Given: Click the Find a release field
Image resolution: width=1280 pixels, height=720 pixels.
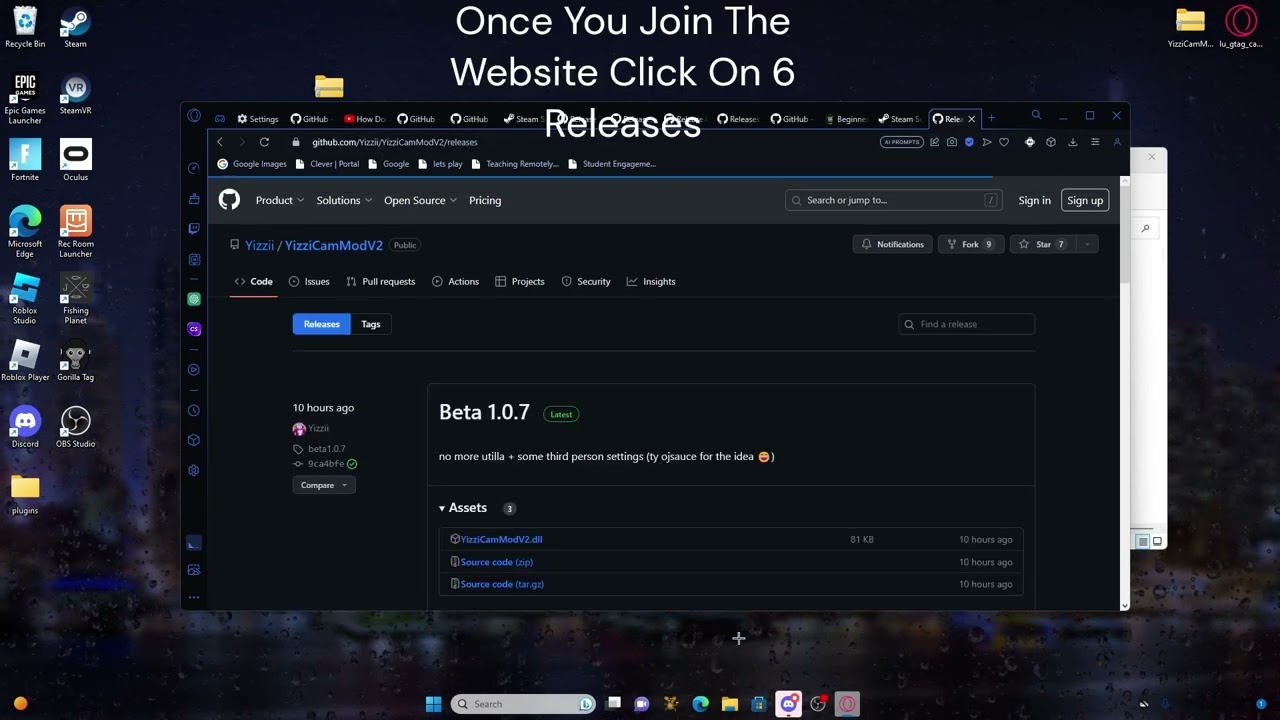Looking at the screenshot, I should [x=966, y=324].
